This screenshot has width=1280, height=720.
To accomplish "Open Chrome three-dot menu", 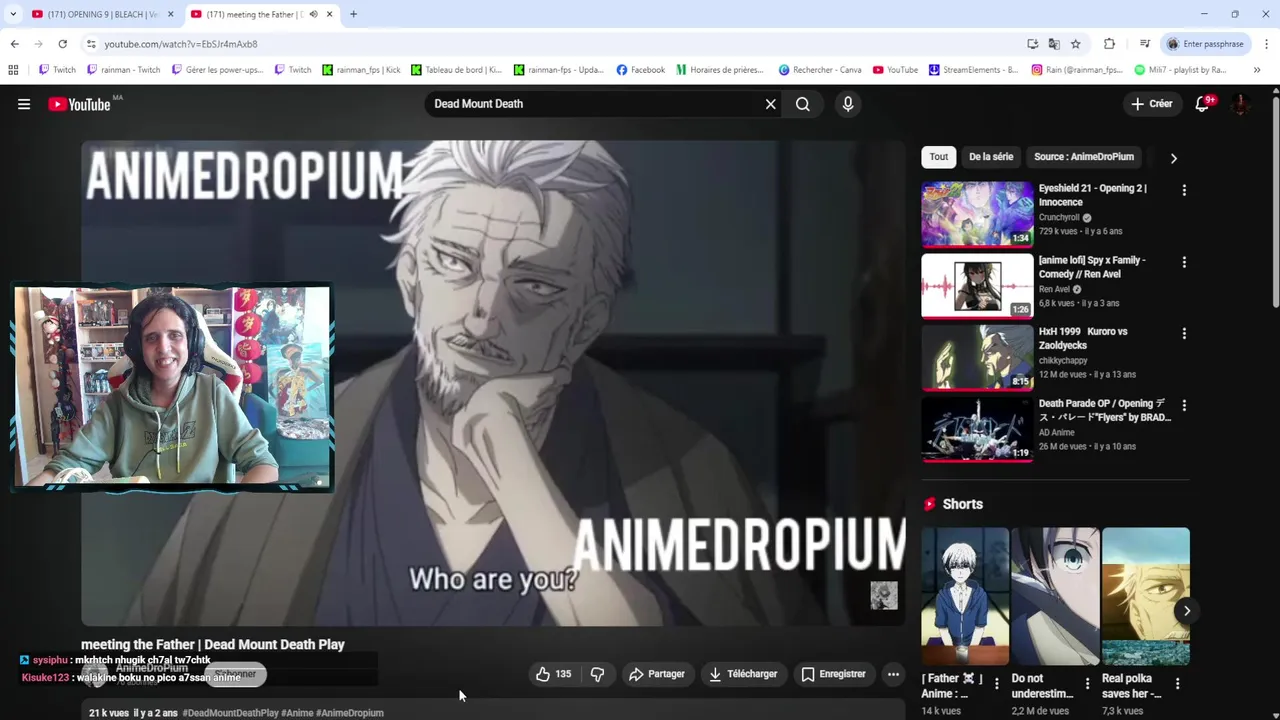I will pyautogui.click(x=1266, y=44).
